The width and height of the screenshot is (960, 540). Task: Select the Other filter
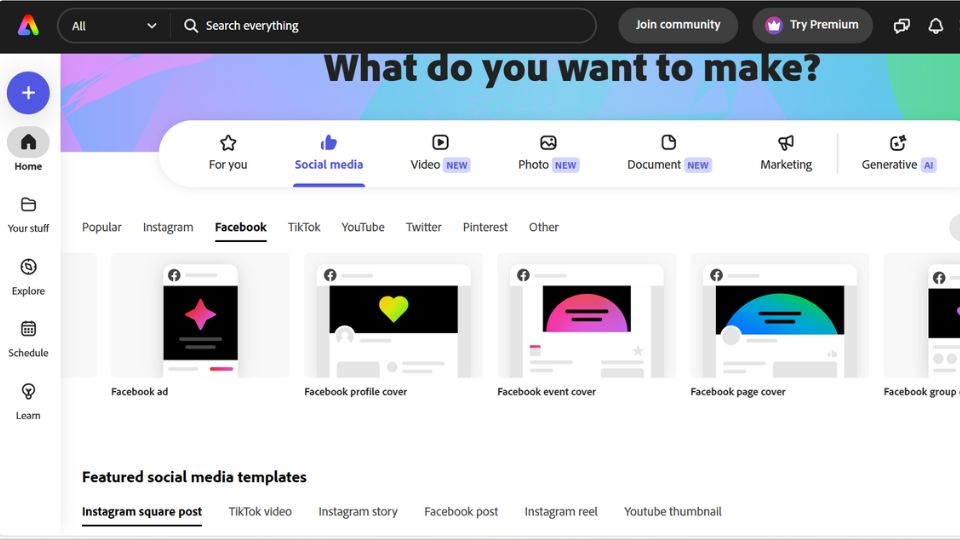coord(544,227)
